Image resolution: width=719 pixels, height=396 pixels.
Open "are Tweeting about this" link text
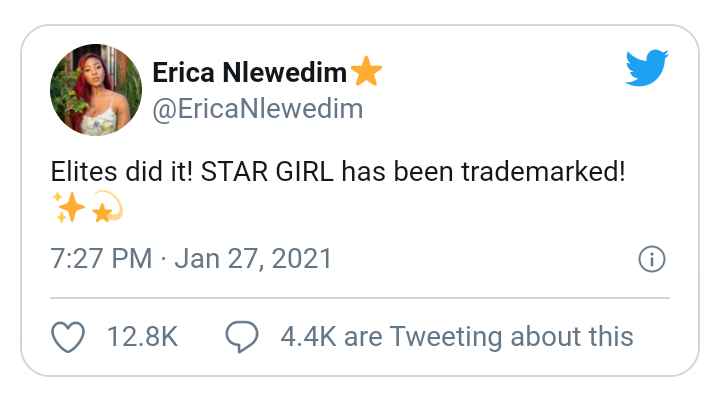(488, 337)
